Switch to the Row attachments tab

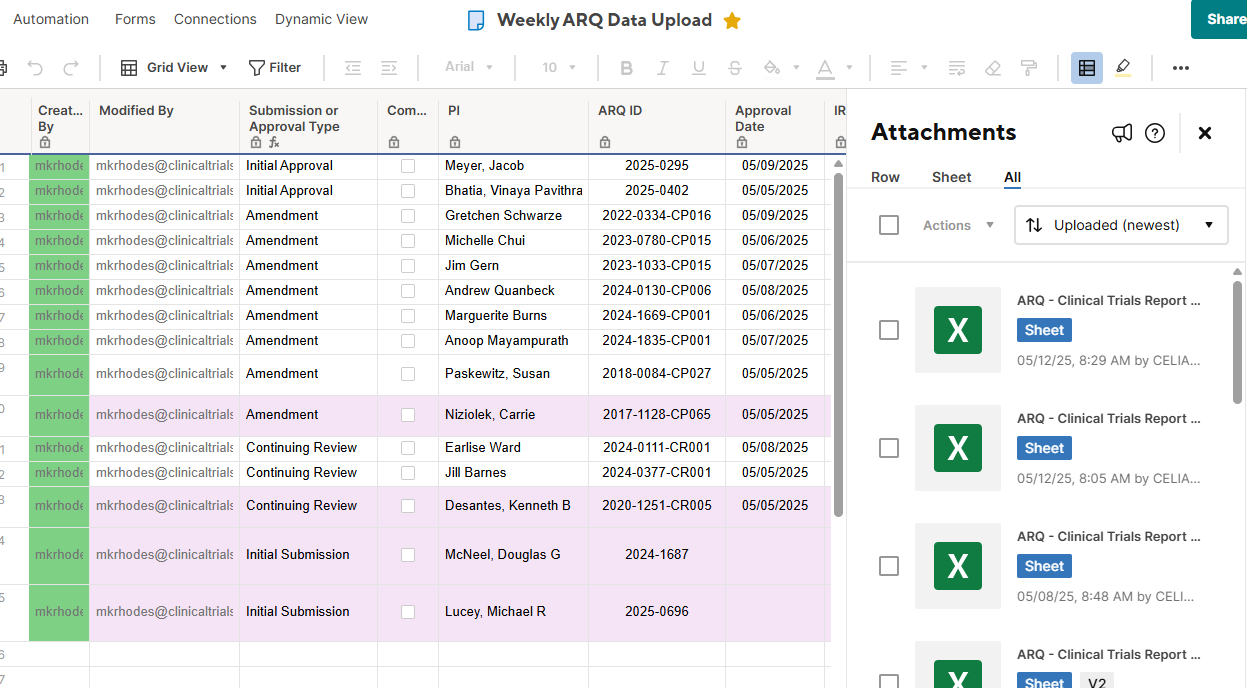coord(885,177)
